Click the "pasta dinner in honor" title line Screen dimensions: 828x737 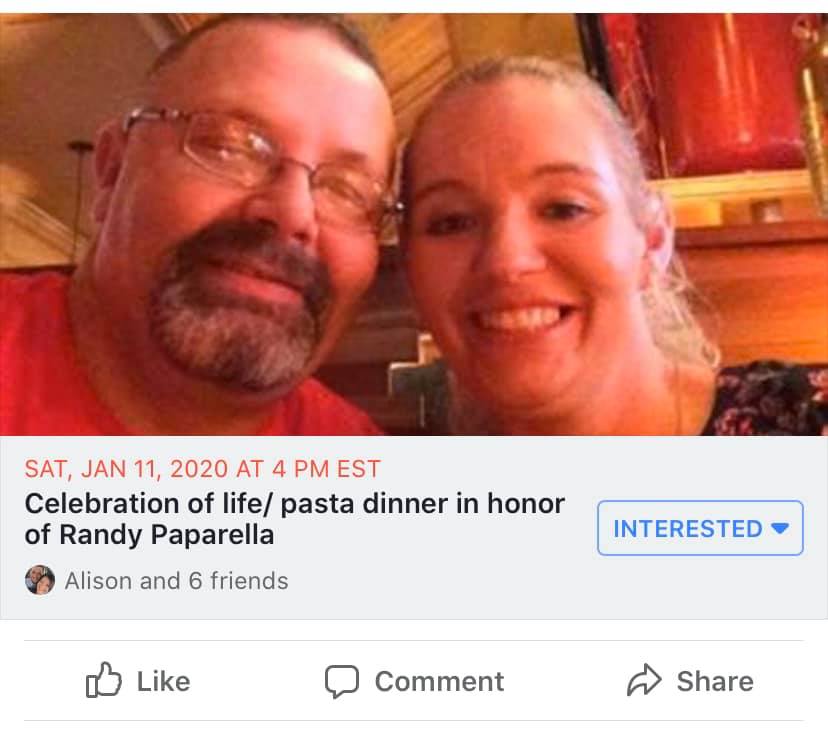pyautogui.click(x=422, y=504)
